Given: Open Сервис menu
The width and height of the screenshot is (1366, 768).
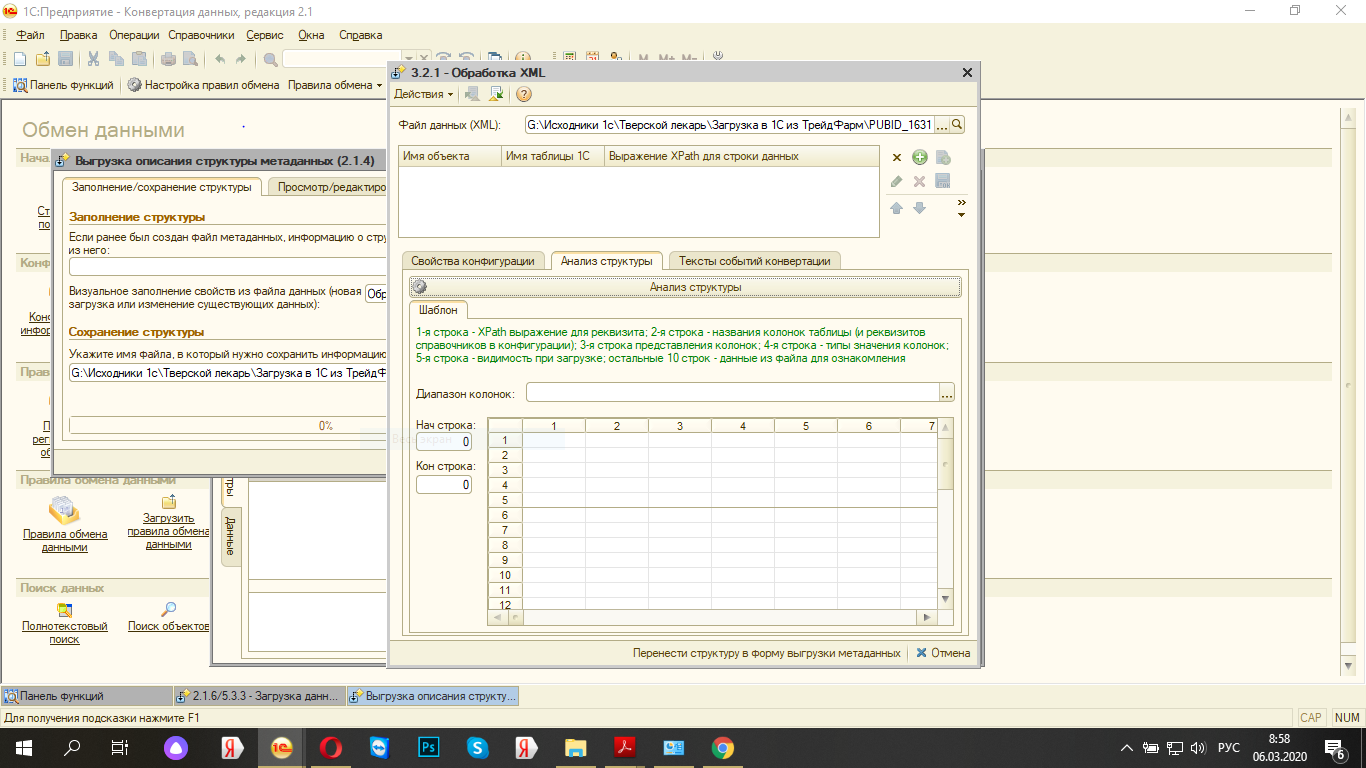Looking at the screenshot, I should pyautogui.click(x=264, y=35).
